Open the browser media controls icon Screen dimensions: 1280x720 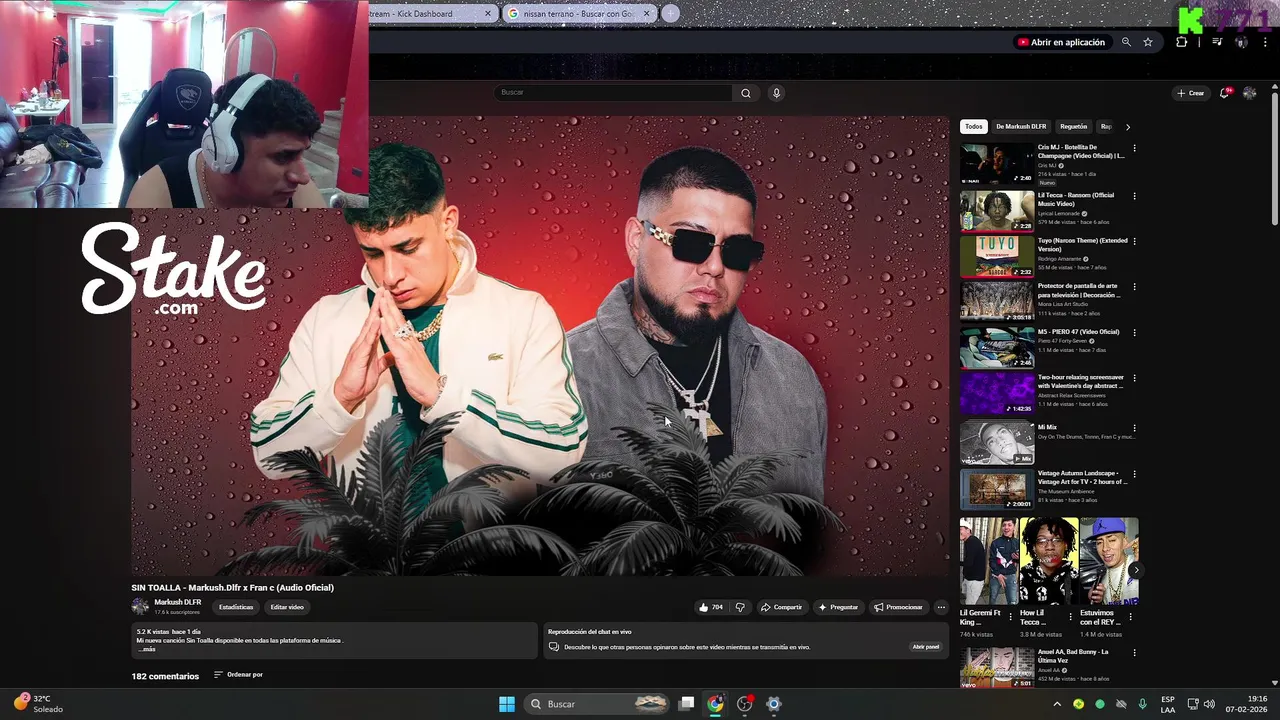click(1217, 42)
